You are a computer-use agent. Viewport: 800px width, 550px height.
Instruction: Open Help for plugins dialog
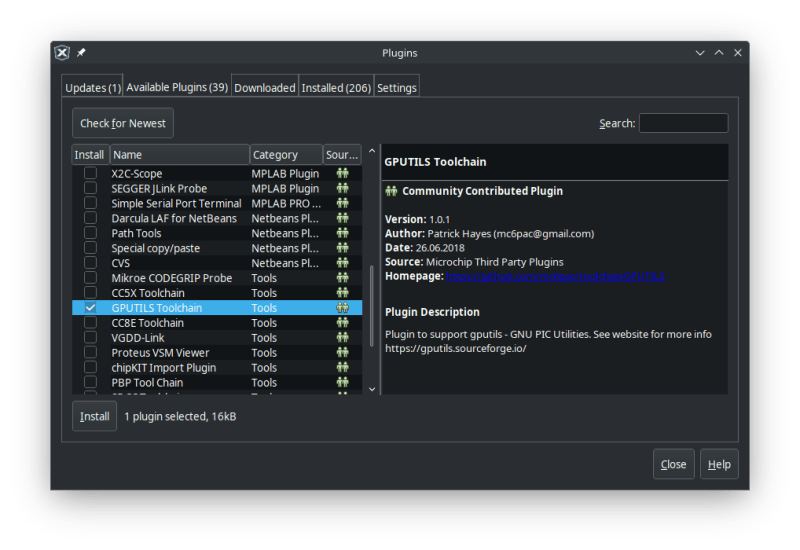(719, 464)
